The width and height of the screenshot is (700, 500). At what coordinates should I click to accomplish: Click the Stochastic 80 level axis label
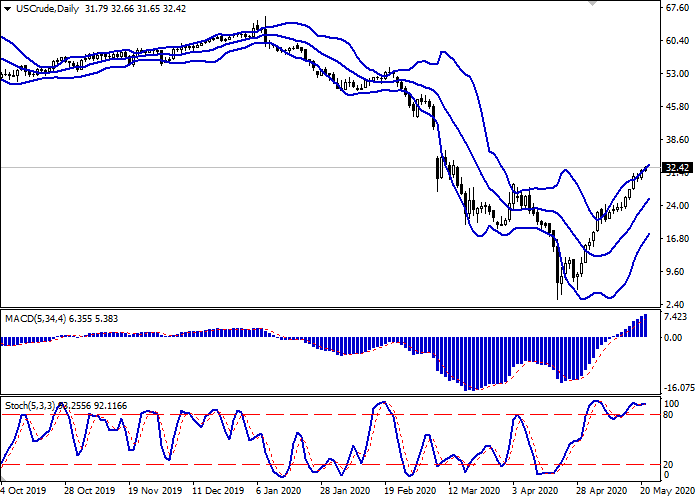pyautogui.click(x=672, y=414)
